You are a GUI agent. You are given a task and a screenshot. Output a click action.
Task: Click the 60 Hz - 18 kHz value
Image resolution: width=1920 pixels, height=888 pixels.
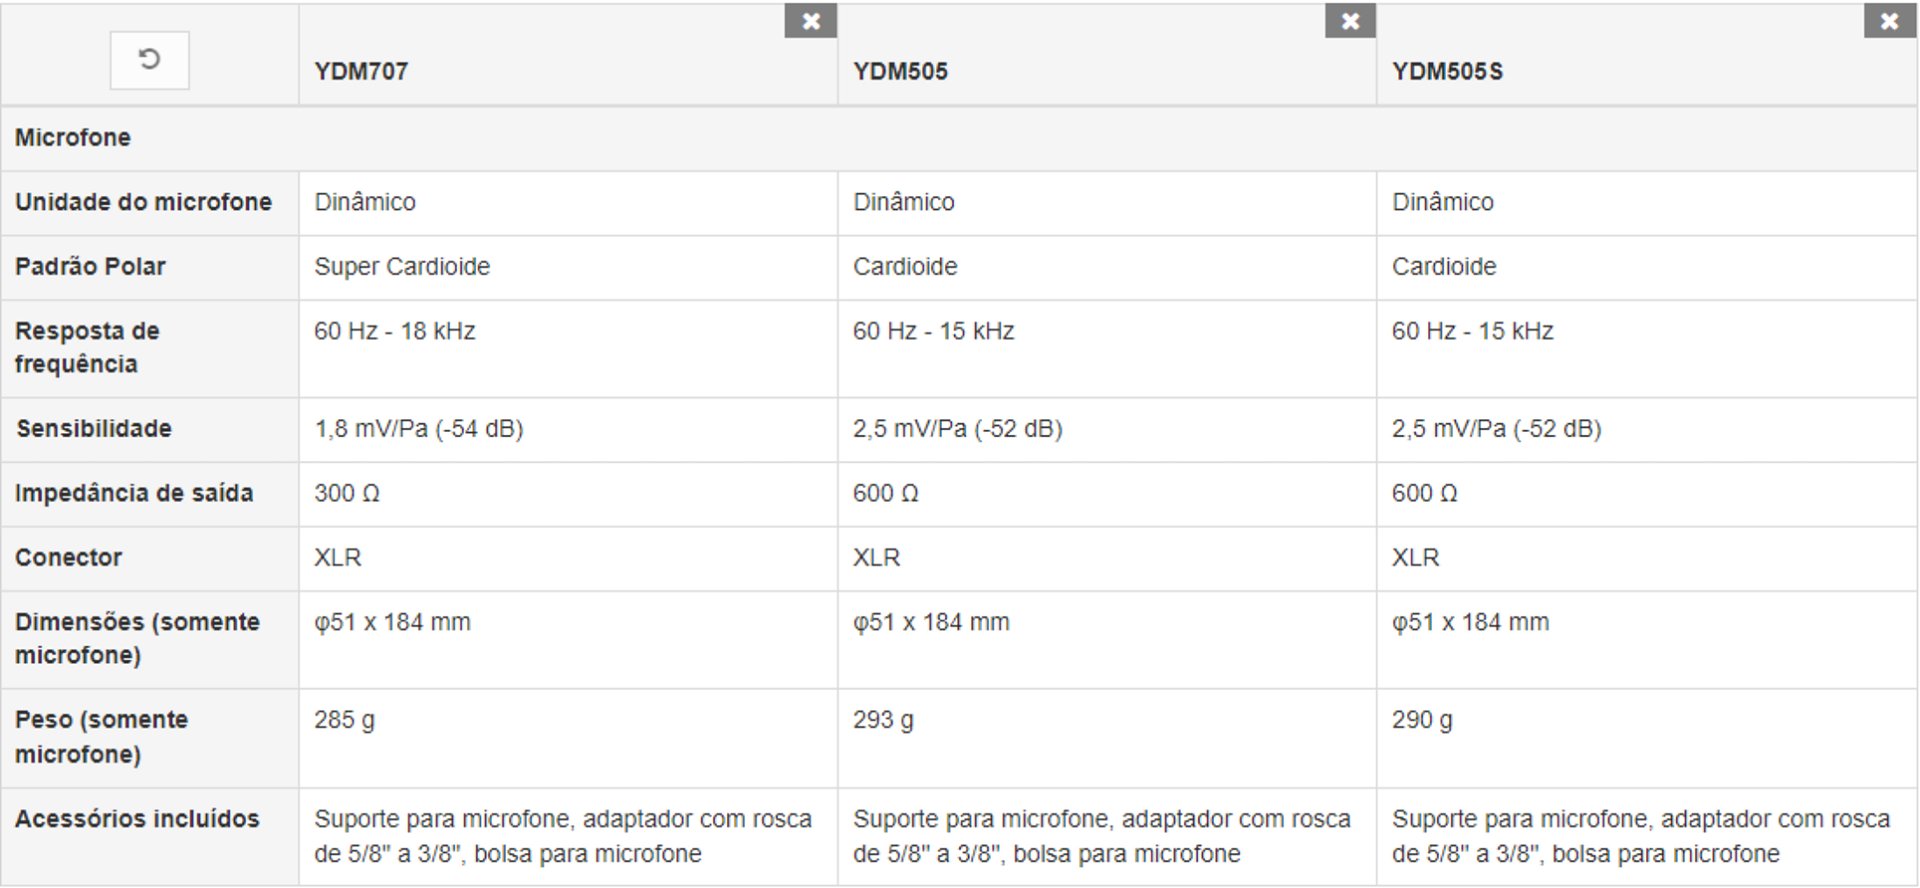pyautogui.click(x=395, y=331)
